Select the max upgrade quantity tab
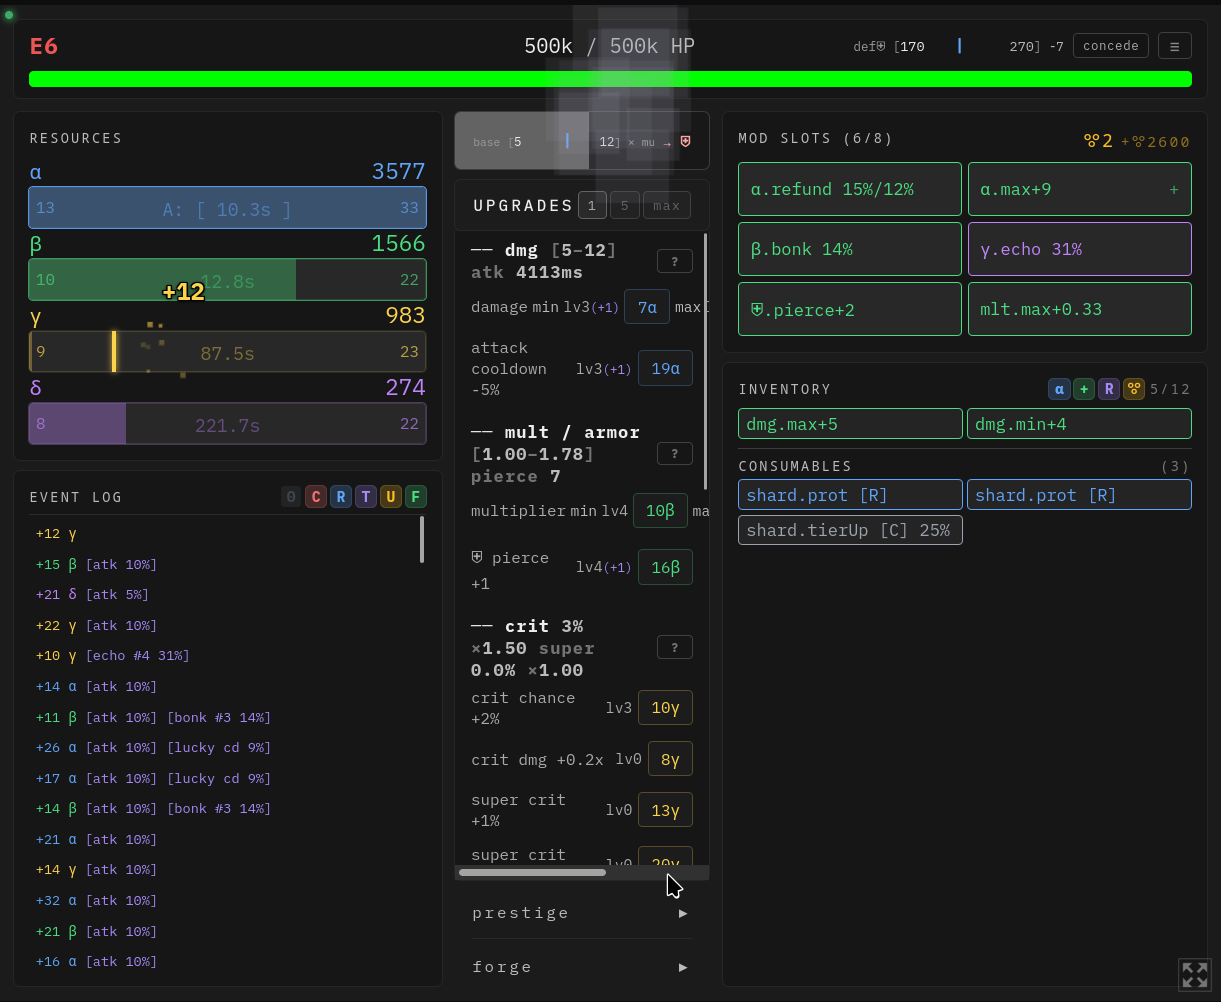This screenshot has height=1002, width=1221. click(x=666, y=206)
